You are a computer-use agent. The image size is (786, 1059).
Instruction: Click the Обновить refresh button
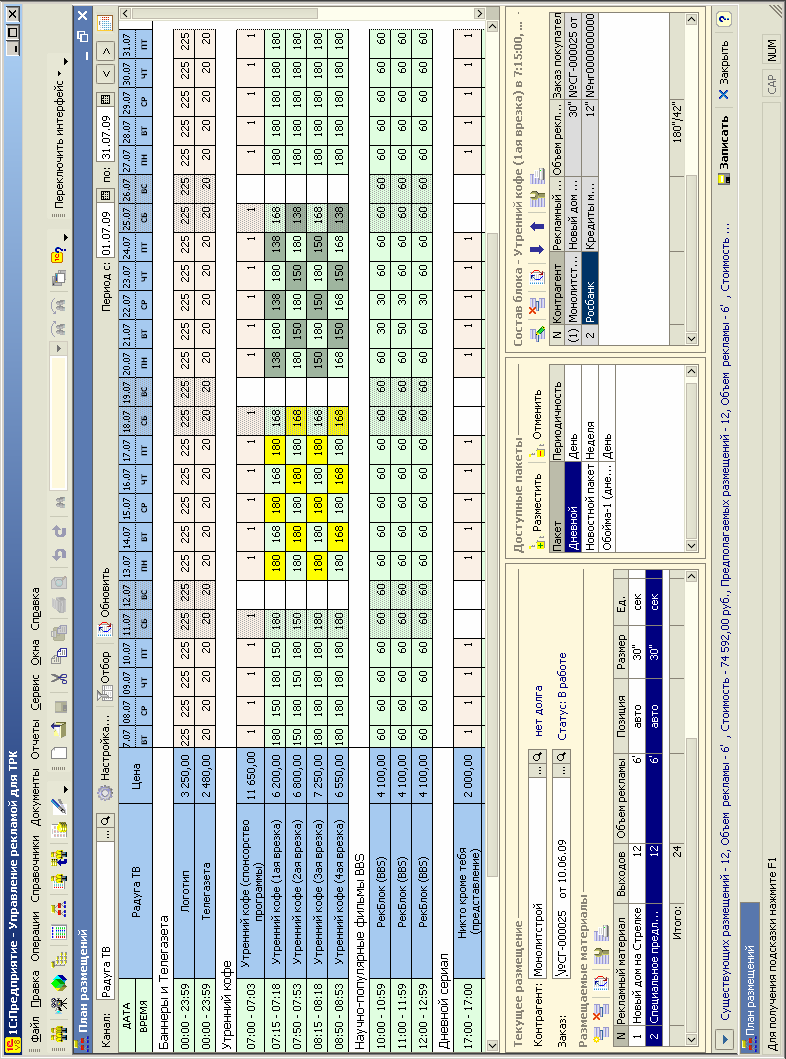coord(105,604)
